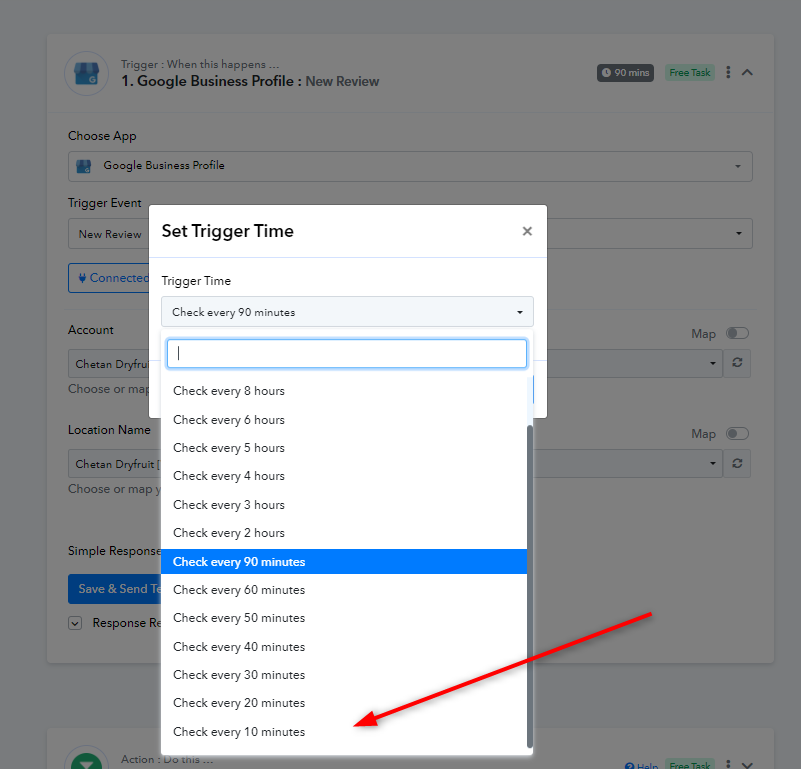The width and height of the screenshot is (801, 769).
Task: Focus the trigger time search box
Action: [347, 354]
